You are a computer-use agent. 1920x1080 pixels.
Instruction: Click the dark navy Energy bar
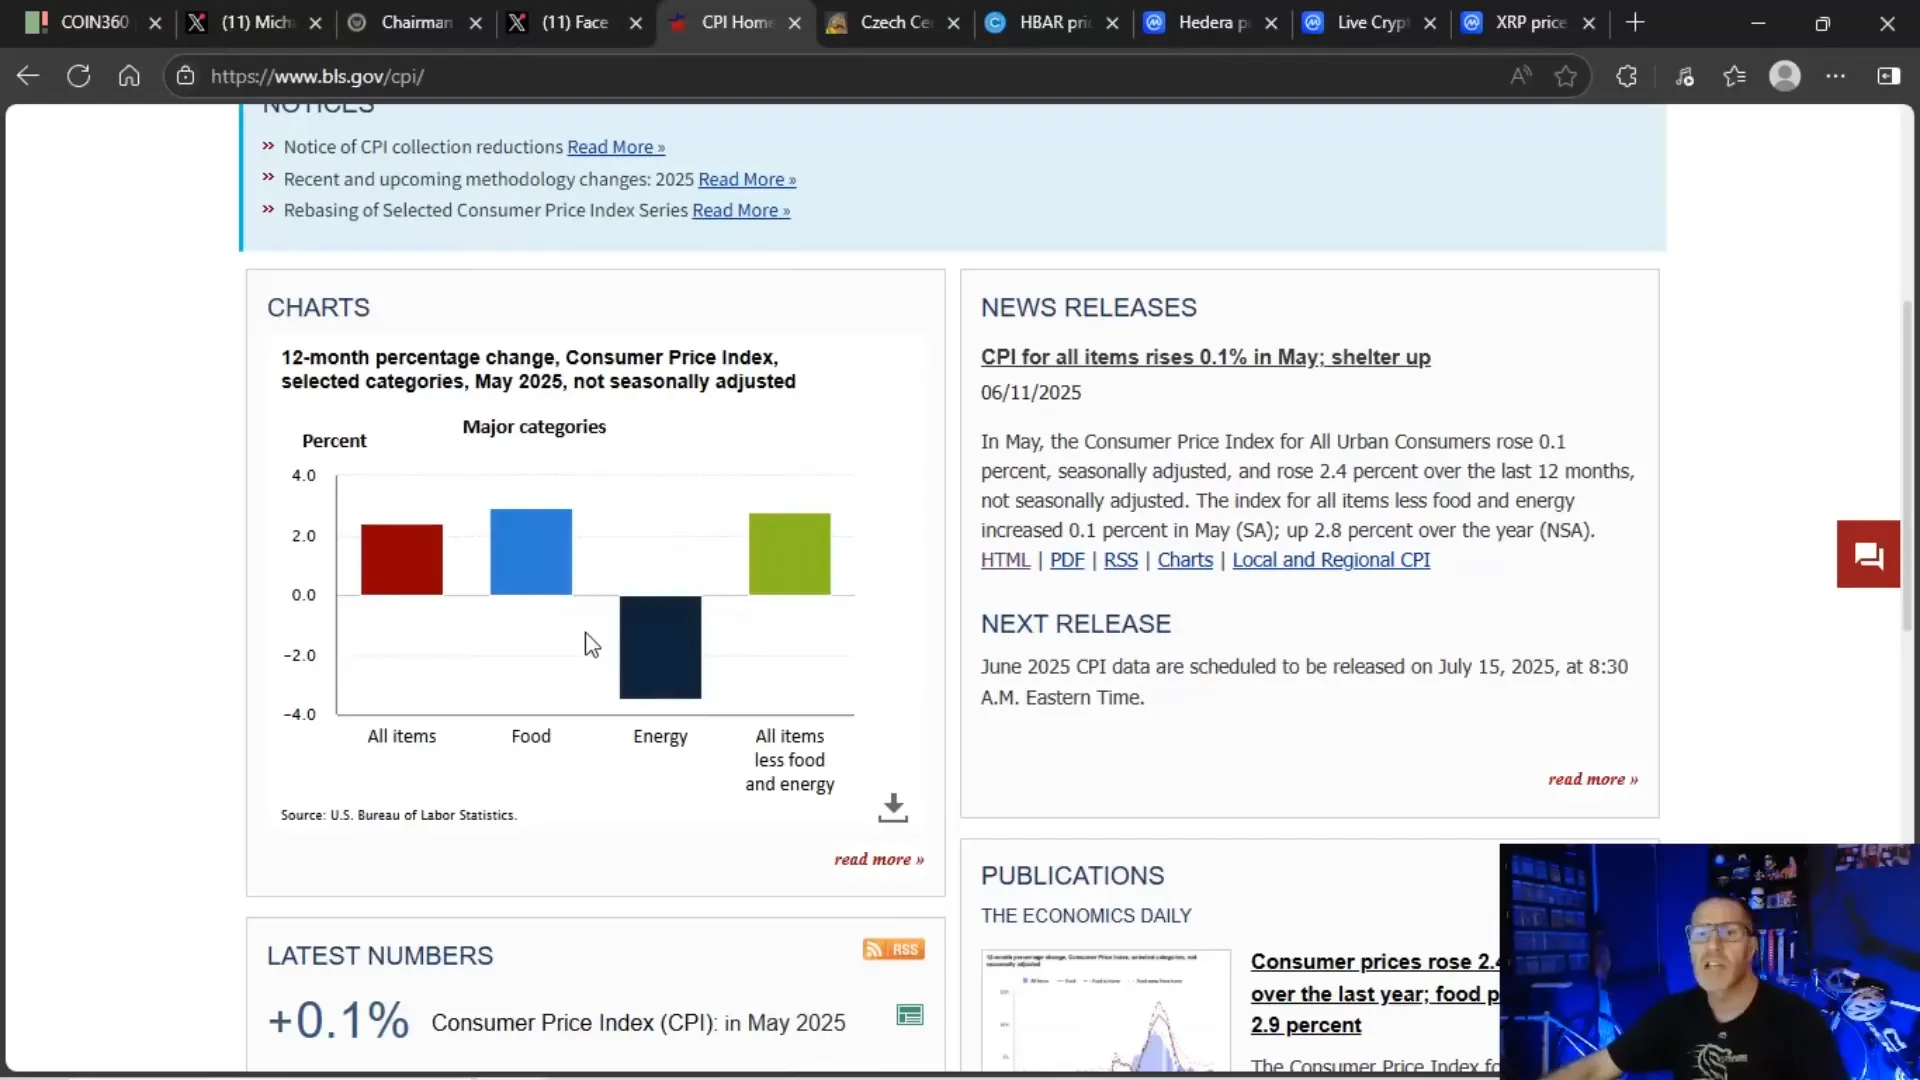pyautogui.click(x=660, y=647)
